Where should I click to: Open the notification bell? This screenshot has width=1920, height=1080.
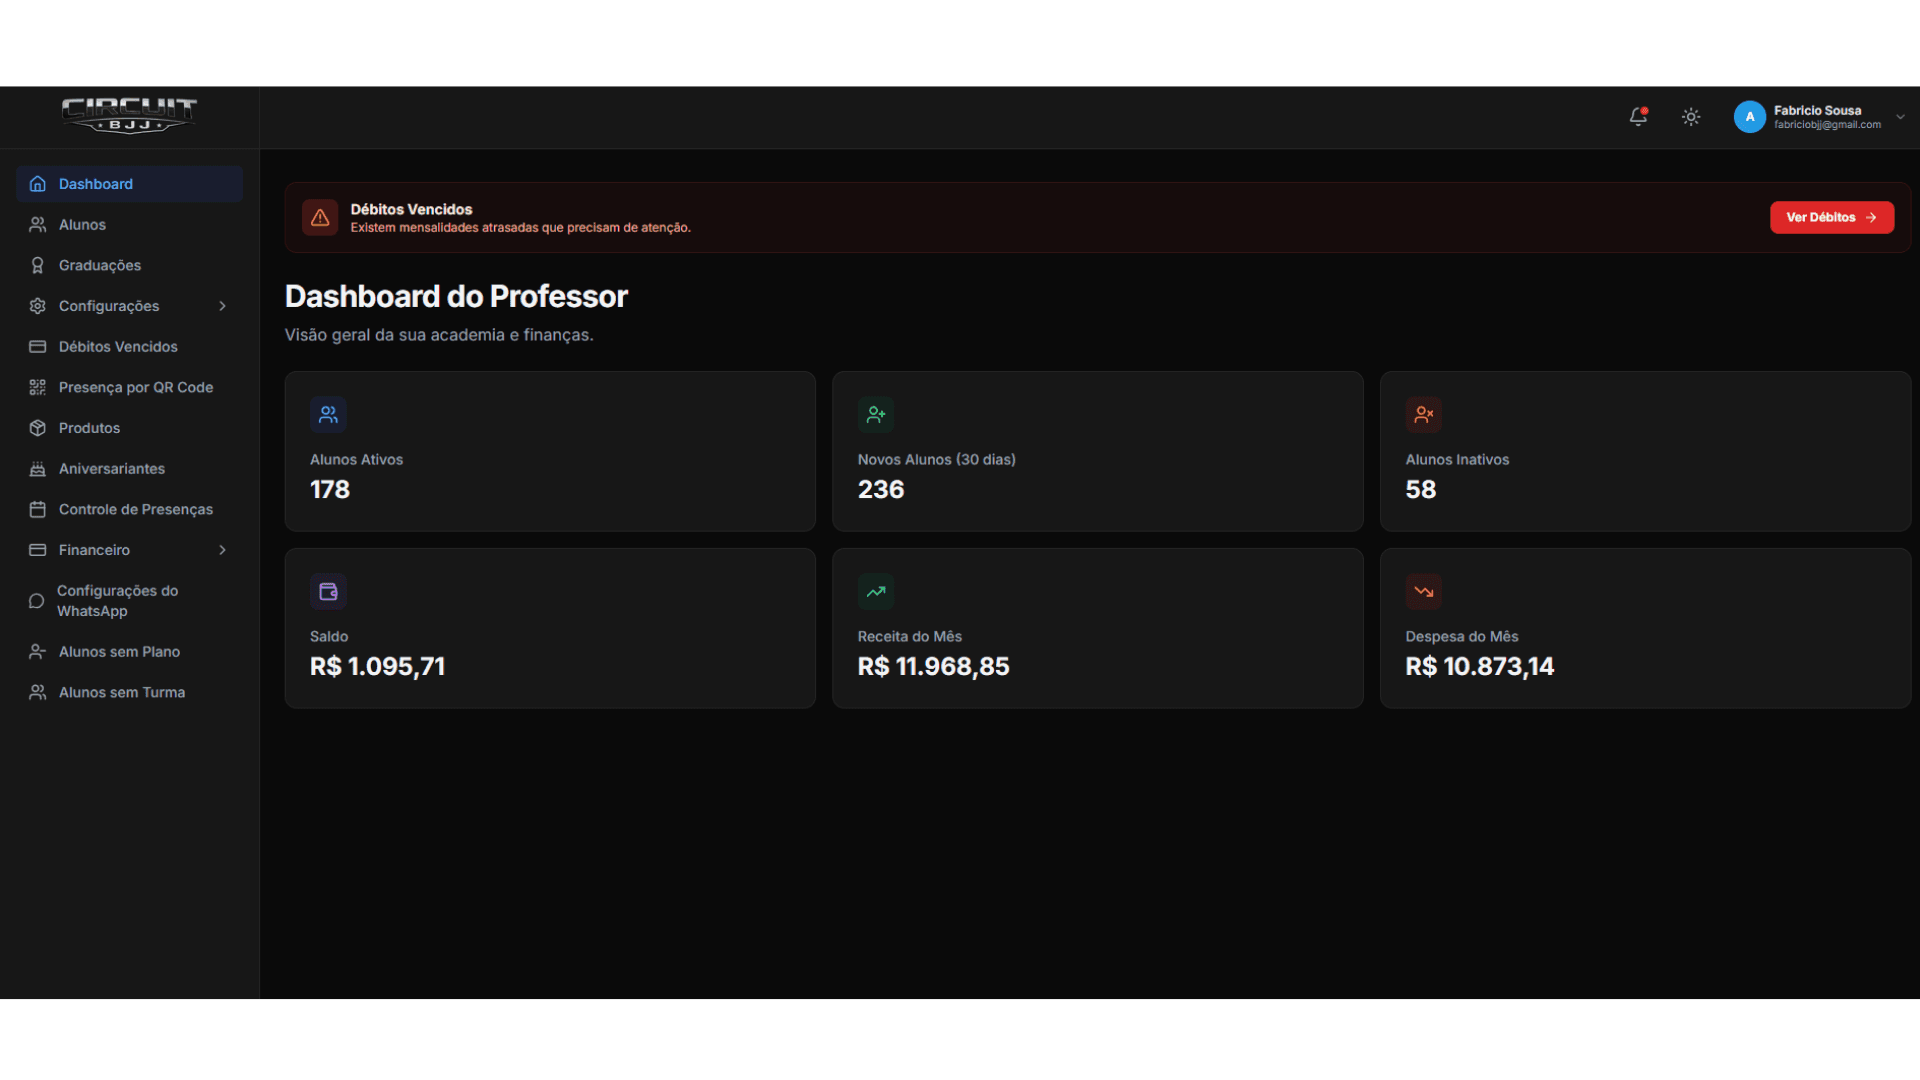pos(1638,117)
